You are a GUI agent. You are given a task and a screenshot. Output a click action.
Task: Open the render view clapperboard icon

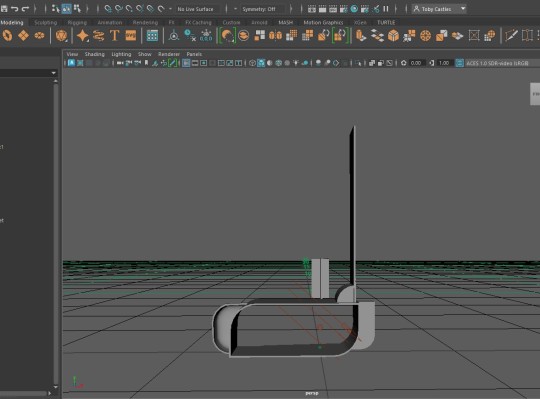click(312, 9)
